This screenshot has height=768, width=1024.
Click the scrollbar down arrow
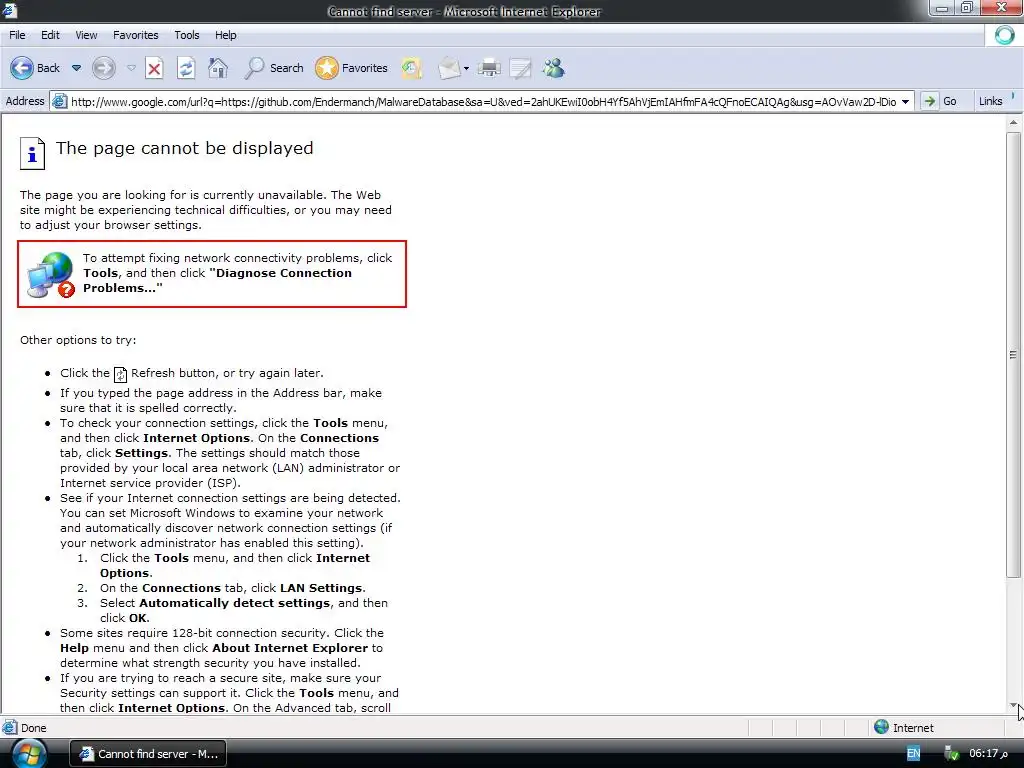[1013, 705]
